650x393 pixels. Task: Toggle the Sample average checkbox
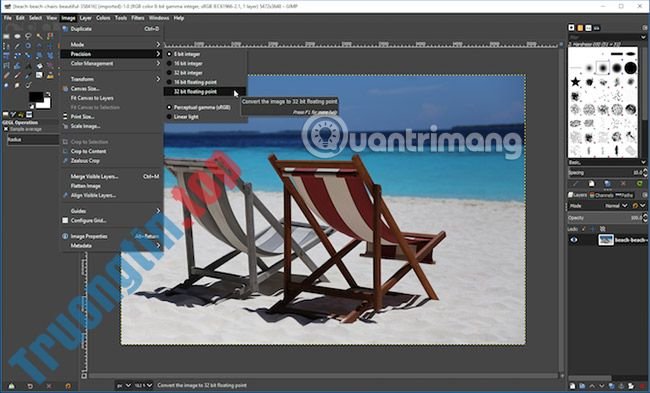[x=6, y=129]
